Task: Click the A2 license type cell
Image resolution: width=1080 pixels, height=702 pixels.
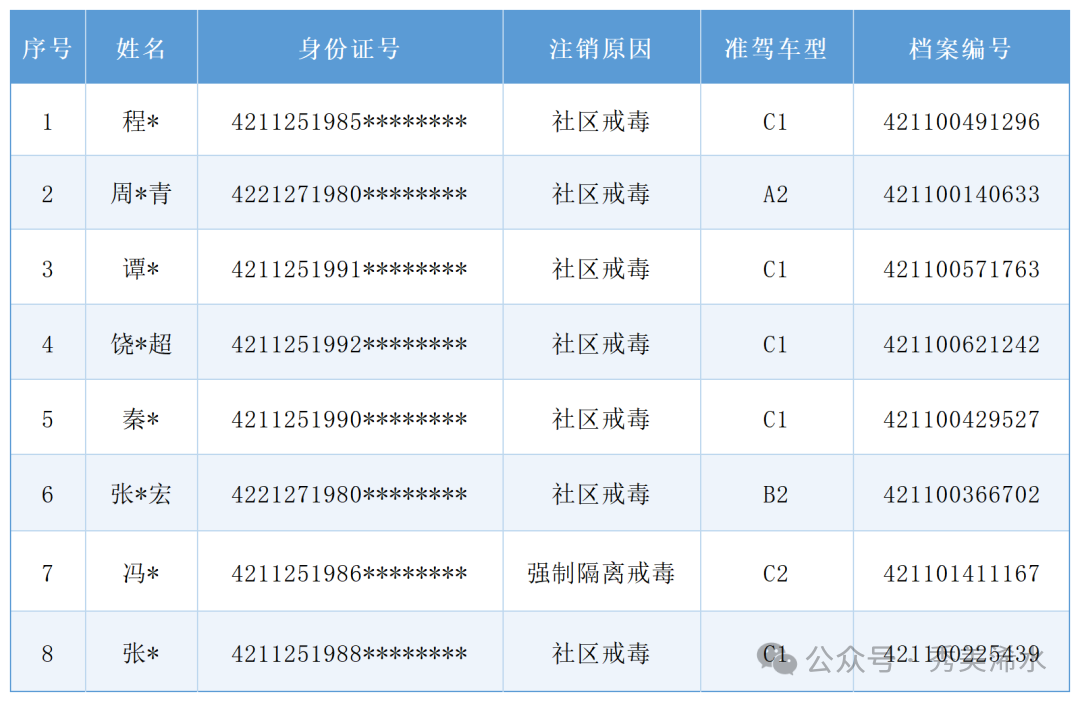Action: click(x=776, y=194)
